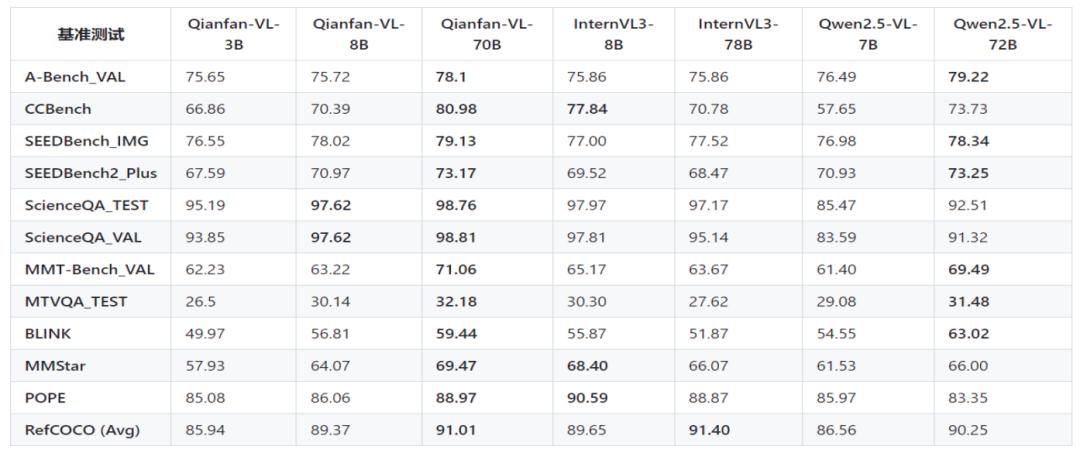1080x453 pixels.
Task: Click the InternVL3-8B column header
Action: tap(613, 34)
